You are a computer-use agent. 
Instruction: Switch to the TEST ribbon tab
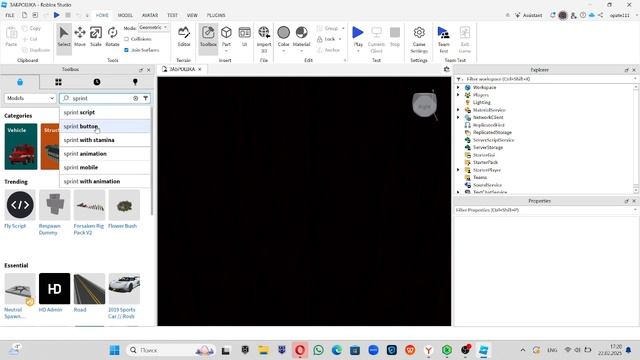172,15
